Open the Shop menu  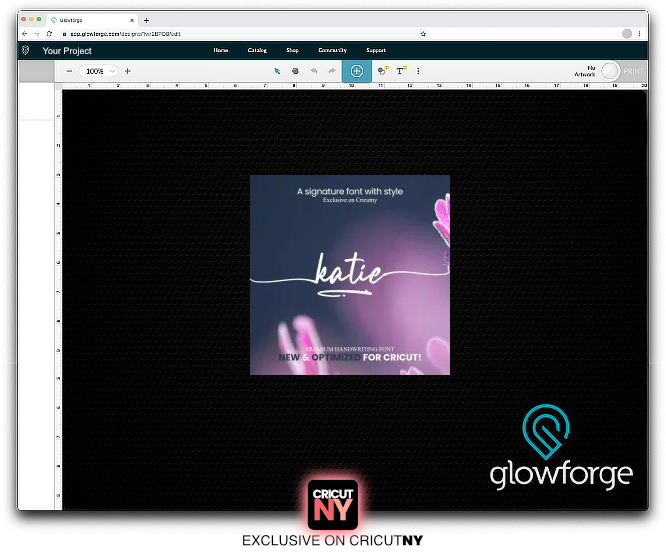[292, 50]
